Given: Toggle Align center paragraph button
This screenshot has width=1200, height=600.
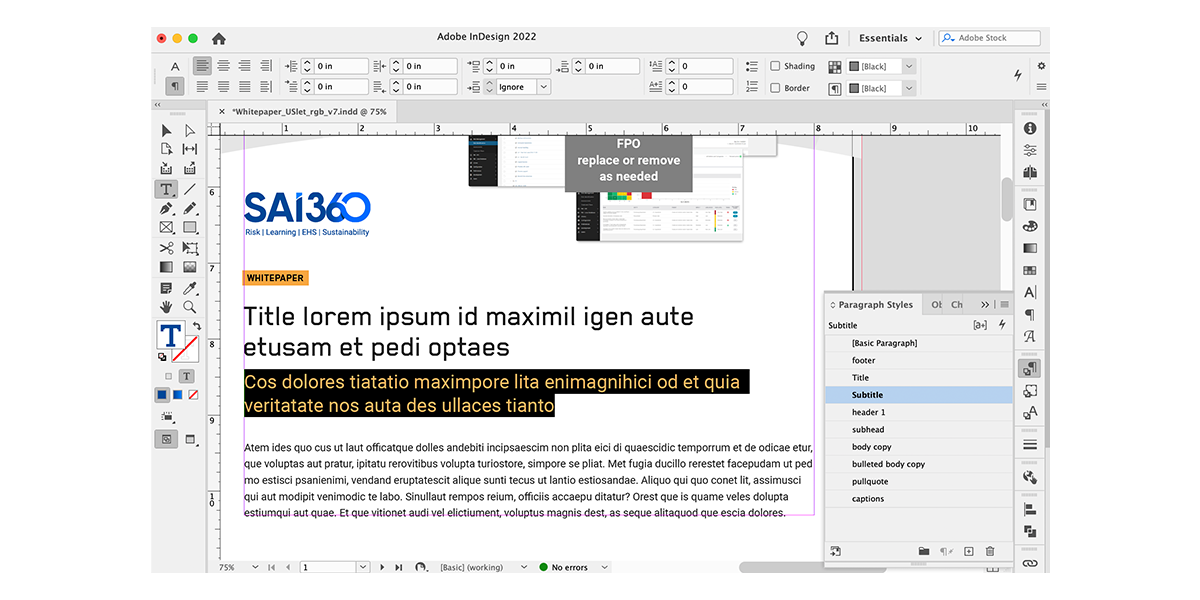Looking at the screenshot, I should click(223, 66).
